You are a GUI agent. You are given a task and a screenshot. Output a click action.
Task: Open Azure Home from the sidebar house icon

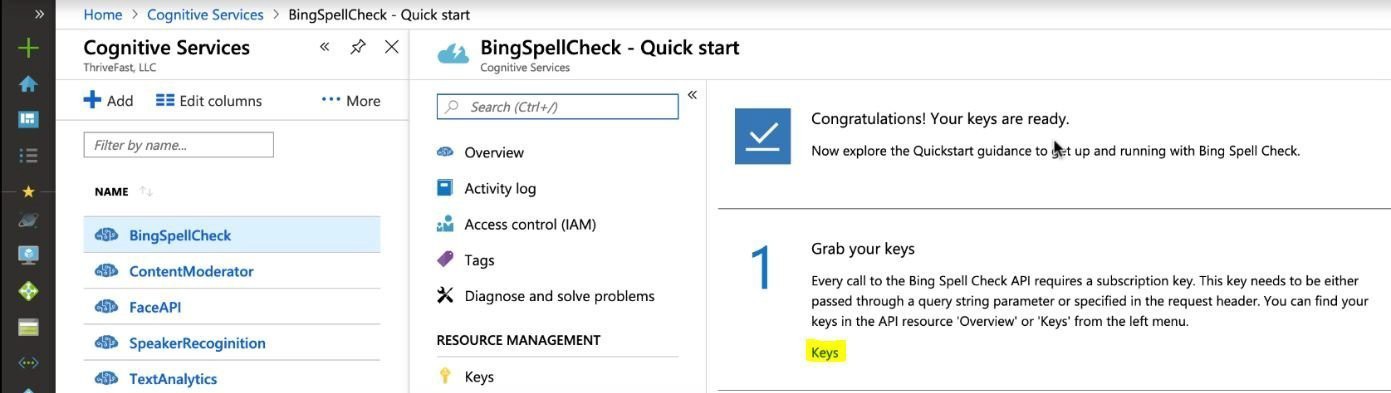[28, 84]
